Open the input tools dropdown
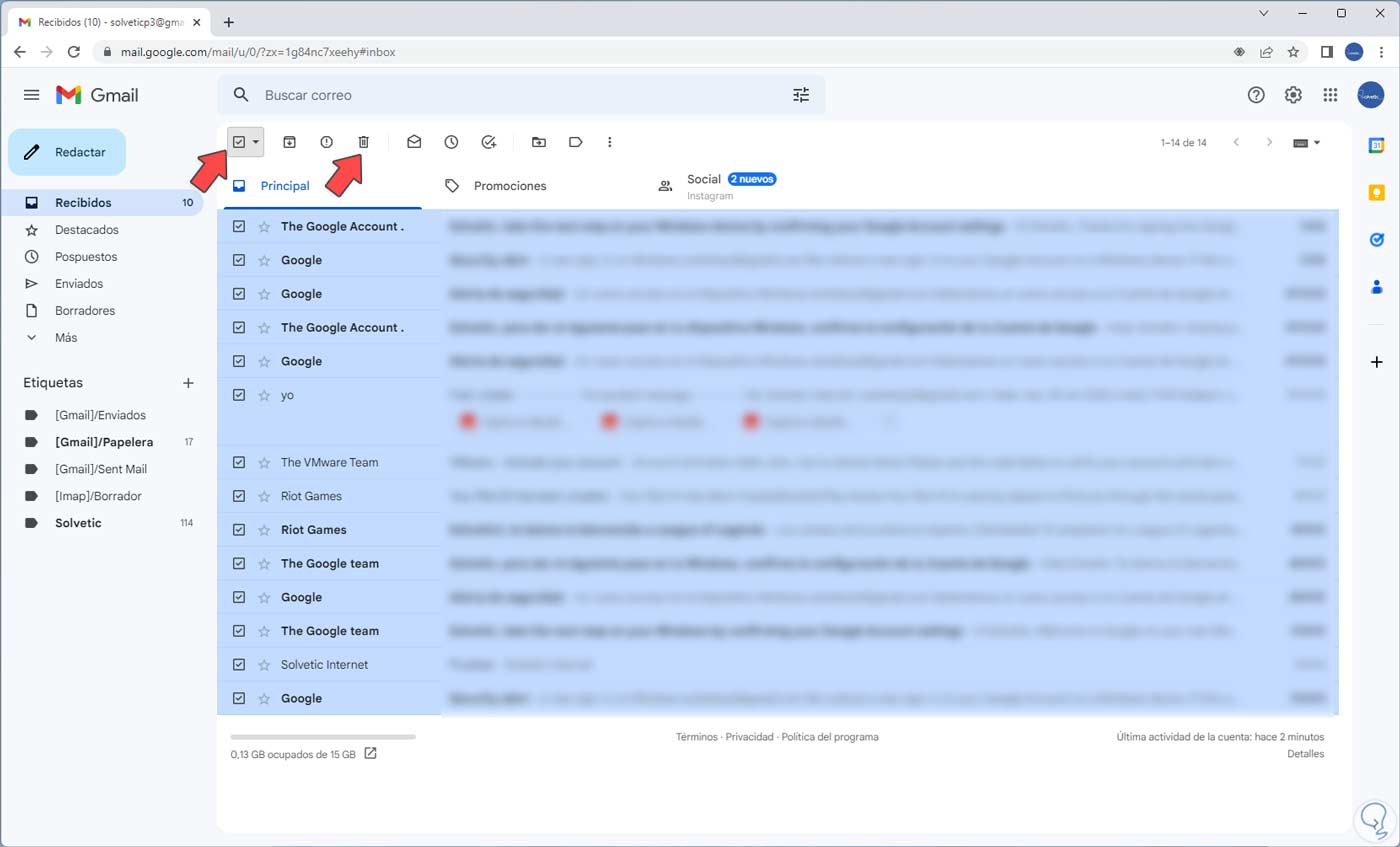1400x847 pixels. tap(1307, 142)
